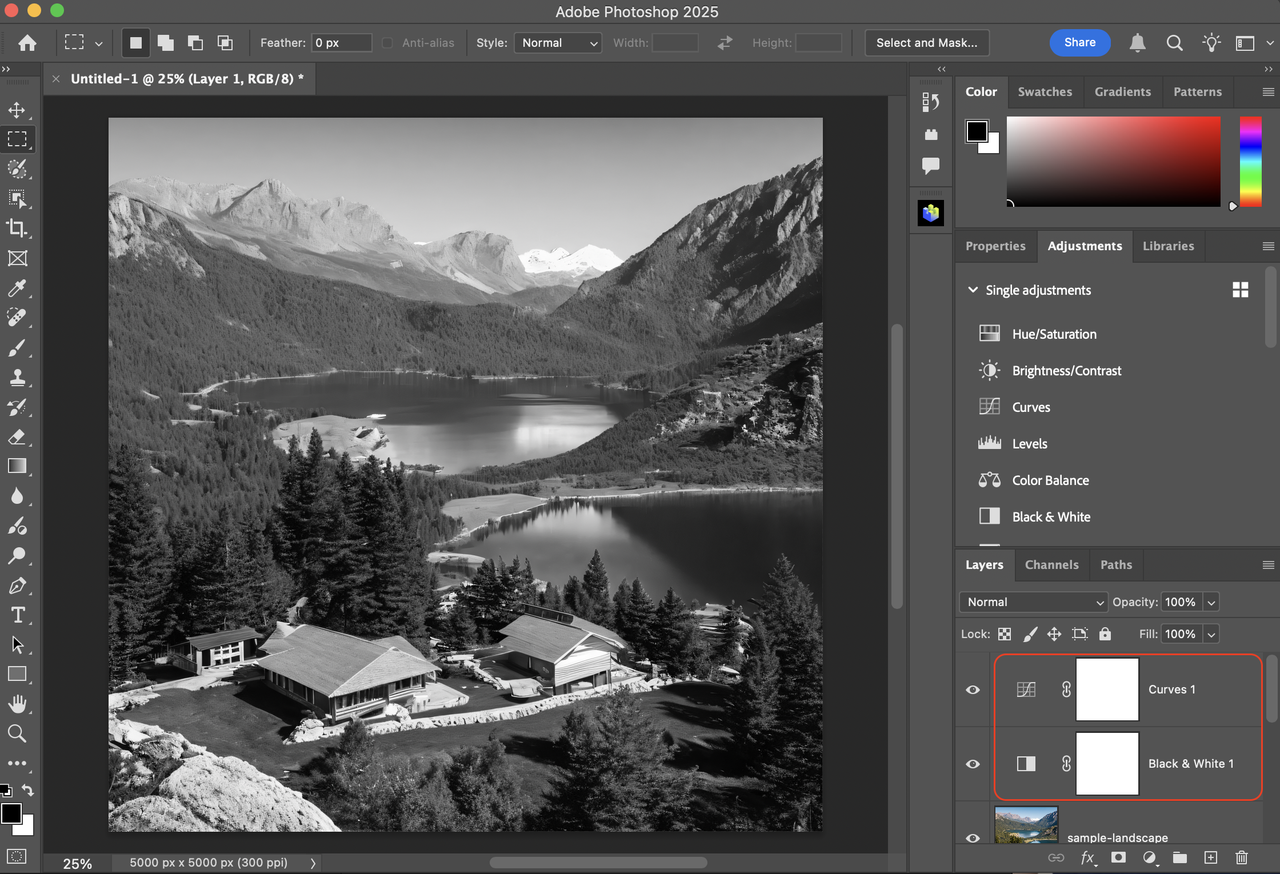Image resolution: width=1280 pixels, height=874 pixels.
Task: Select the Eyedropper tool
Action: pos(17,288)
